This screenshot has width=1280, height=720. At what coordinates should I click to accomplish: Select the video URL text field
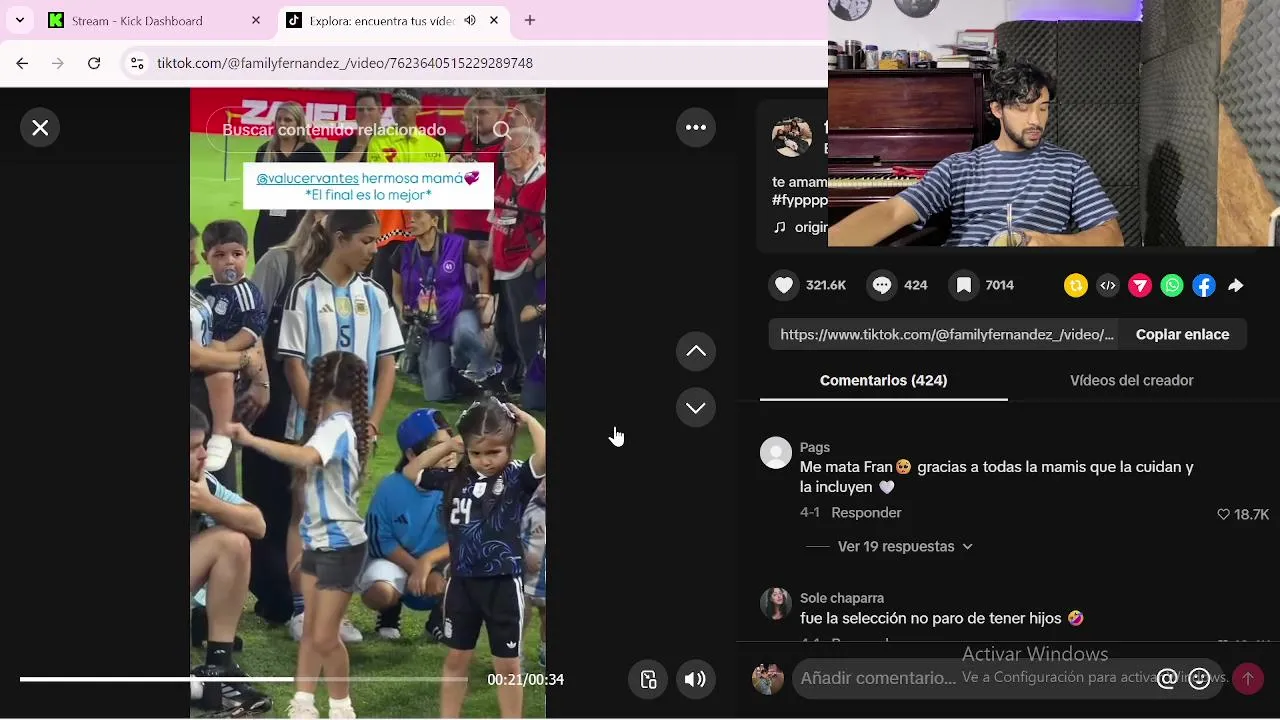click(946, 335)
